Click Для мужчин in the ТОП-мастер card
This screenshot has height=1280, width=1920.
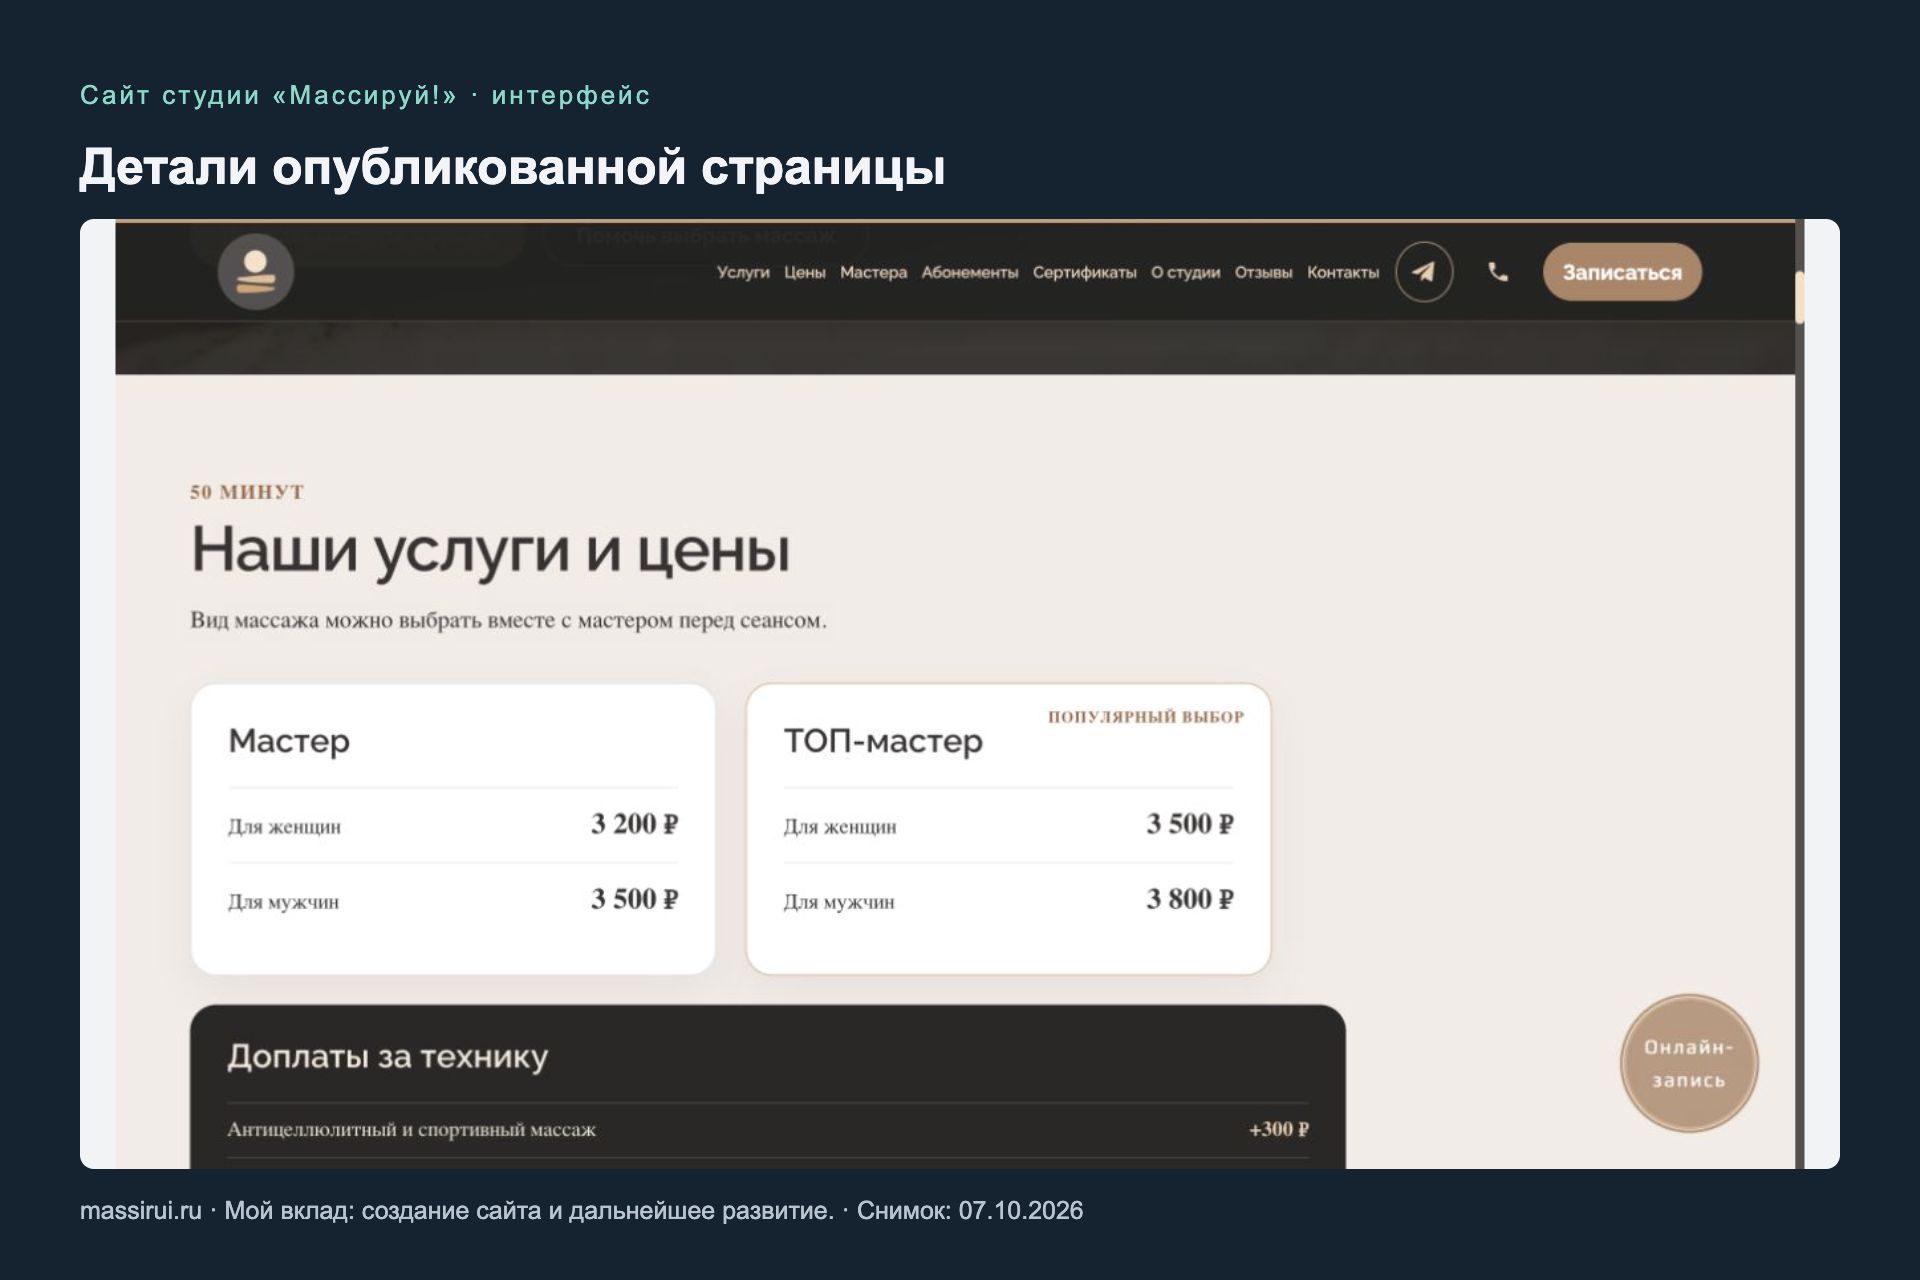[839, 902]
